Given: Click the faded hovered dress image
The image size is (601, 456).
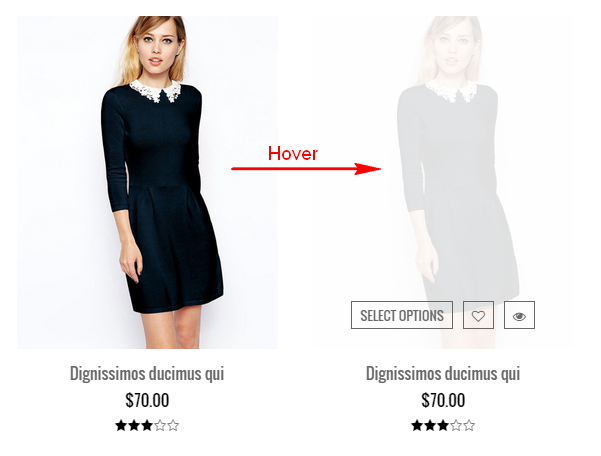Looking at the screenshot, I should tap(443, 182).
